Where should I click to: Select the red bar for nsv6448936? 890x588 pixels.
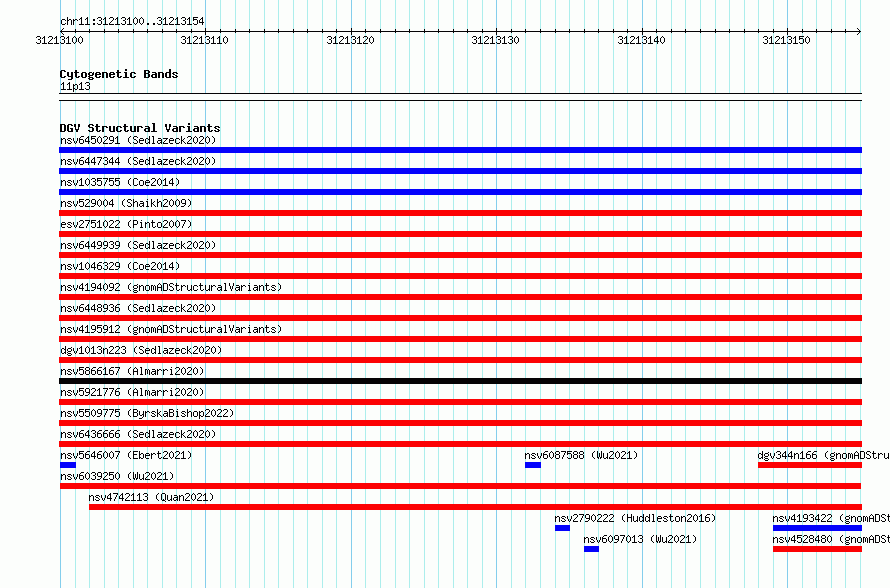[460, 318]
